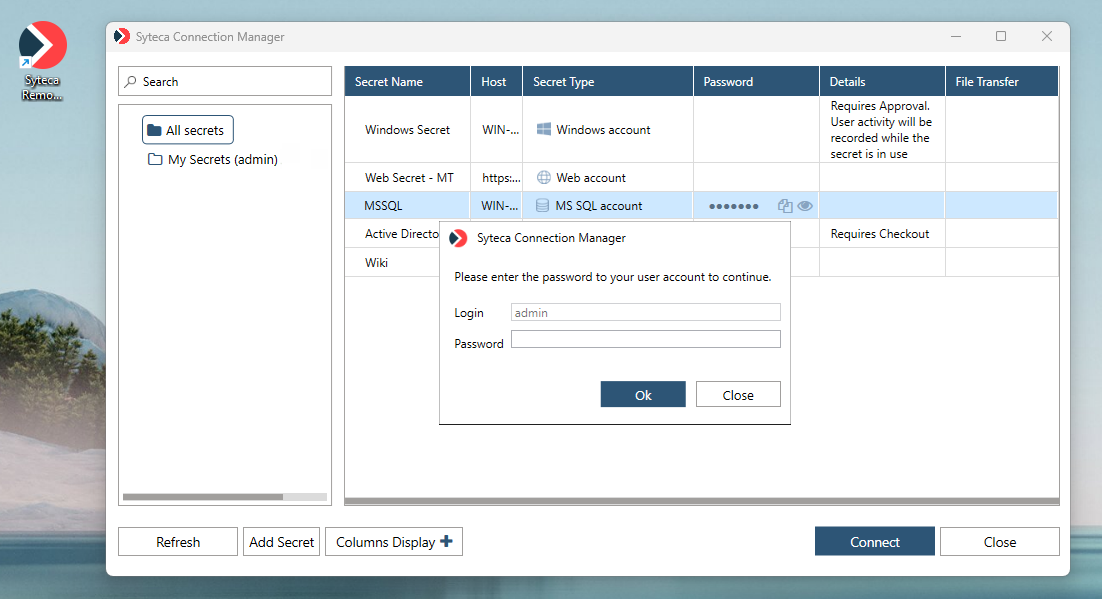Select the All secrets tree node
Screen dimensions: 1102x599
tap(188, 130)
